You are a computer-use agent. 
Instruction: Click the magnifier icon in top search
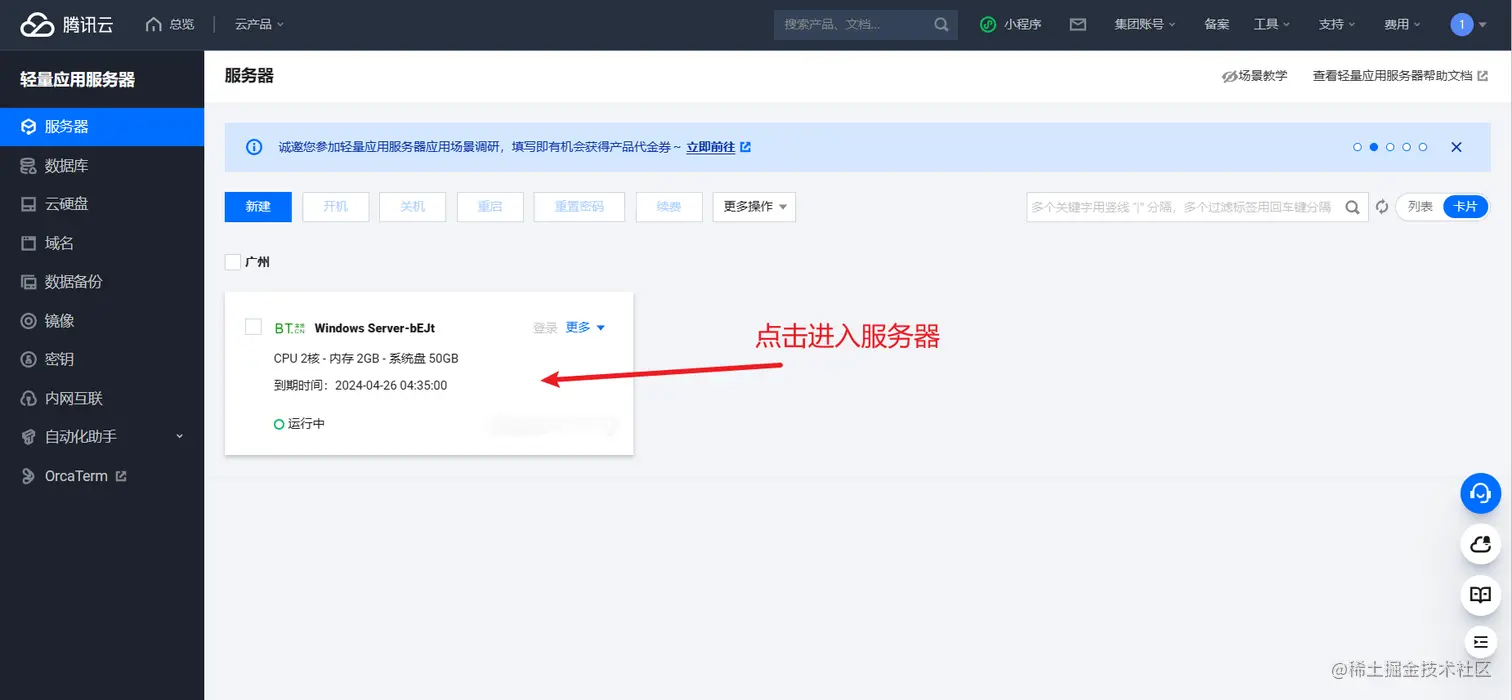click(941, 24)
